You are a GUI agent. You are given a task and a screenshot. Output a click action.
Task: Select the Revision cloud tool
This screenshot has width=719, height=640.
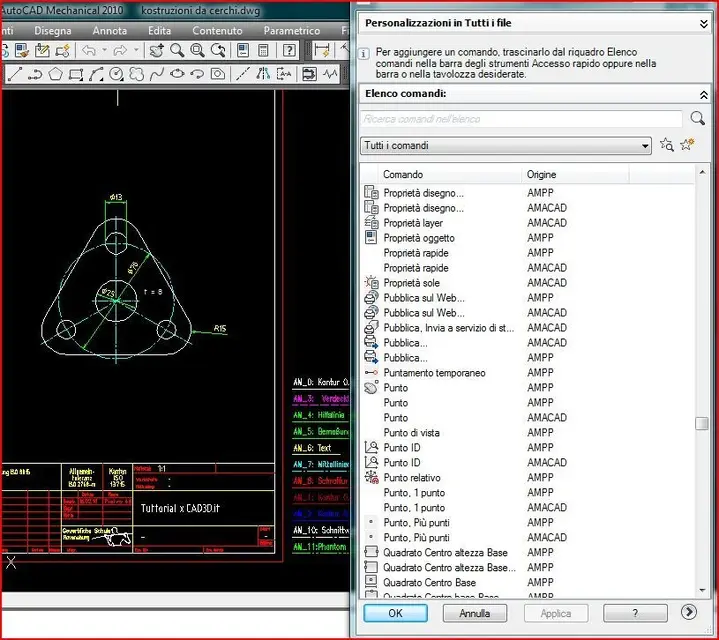coord(137,74)
